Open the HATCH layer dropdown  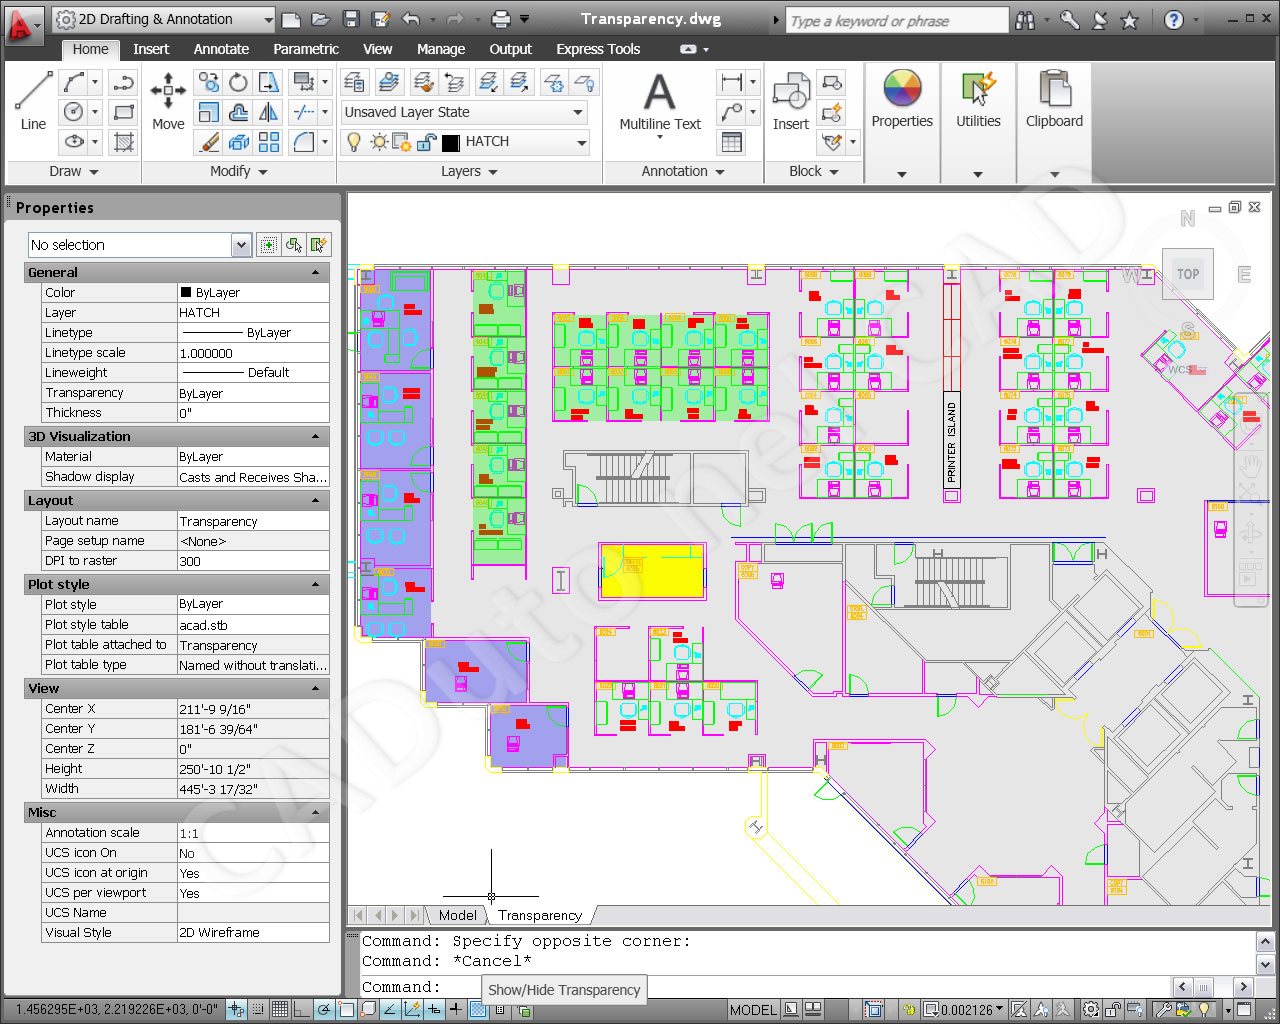coord(580,143)
